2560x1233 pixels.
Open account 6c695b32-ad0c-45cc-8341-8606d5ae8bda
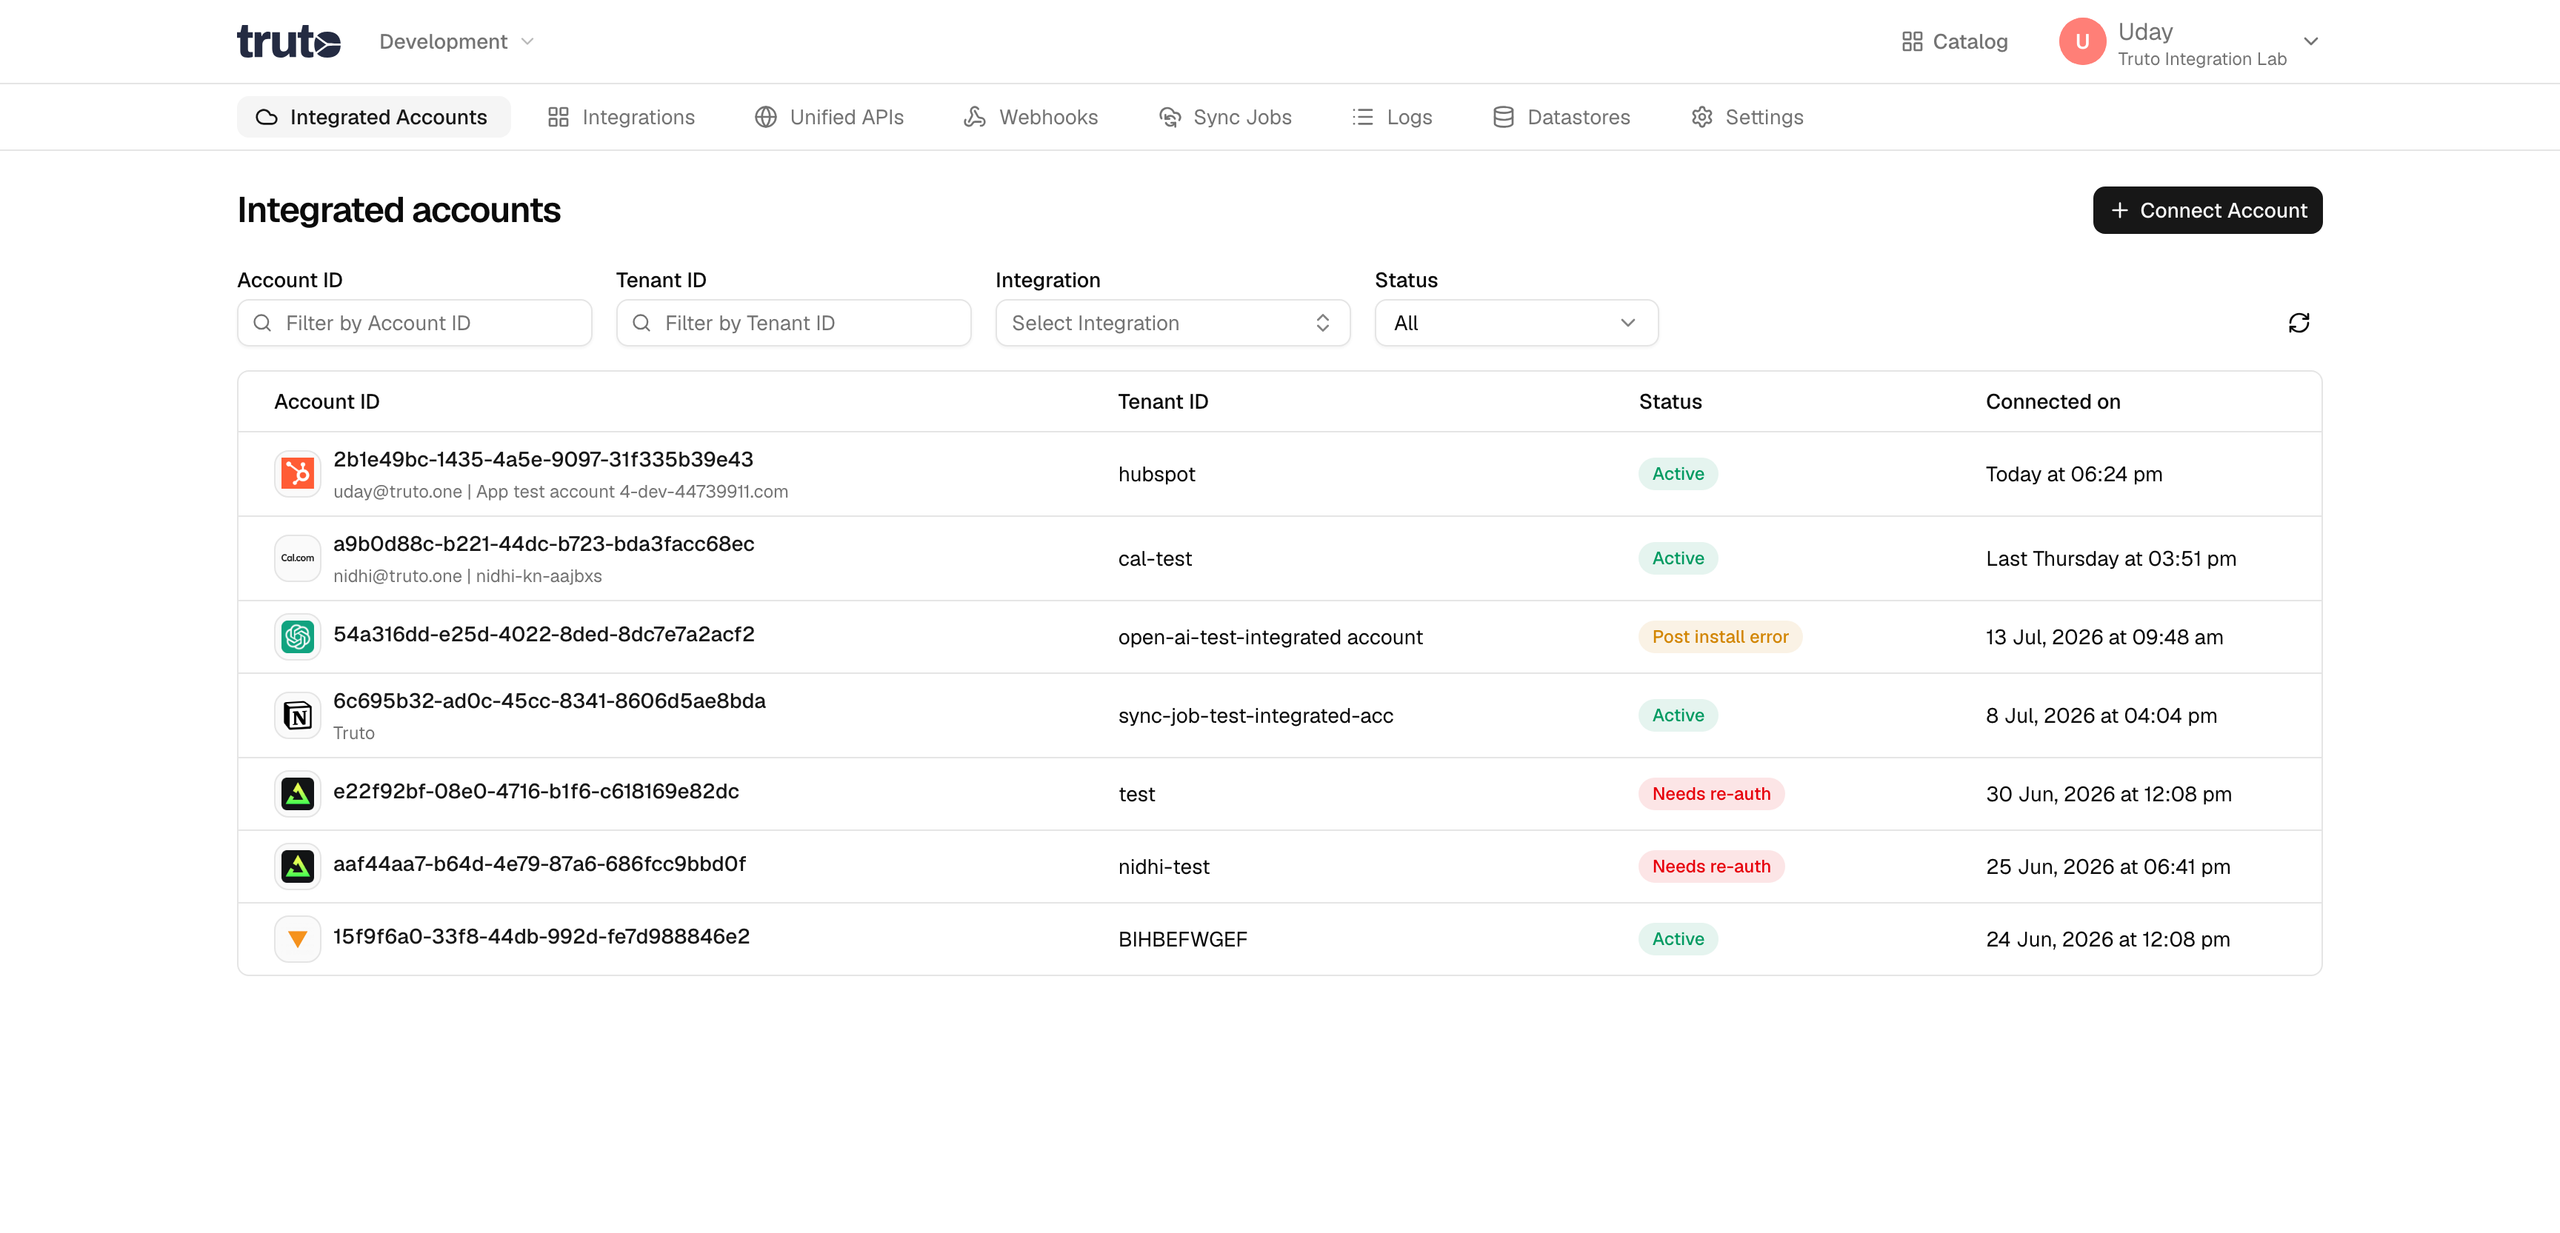pyautogui.click(x=549, y=701)
